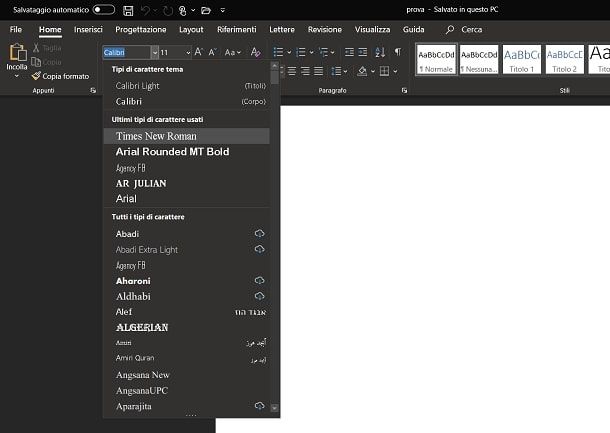The height and width of the screenshot is (433, 610).
Task: Click the cloud download icon next to Aldhabi
Action: click(x=259, y=296)
